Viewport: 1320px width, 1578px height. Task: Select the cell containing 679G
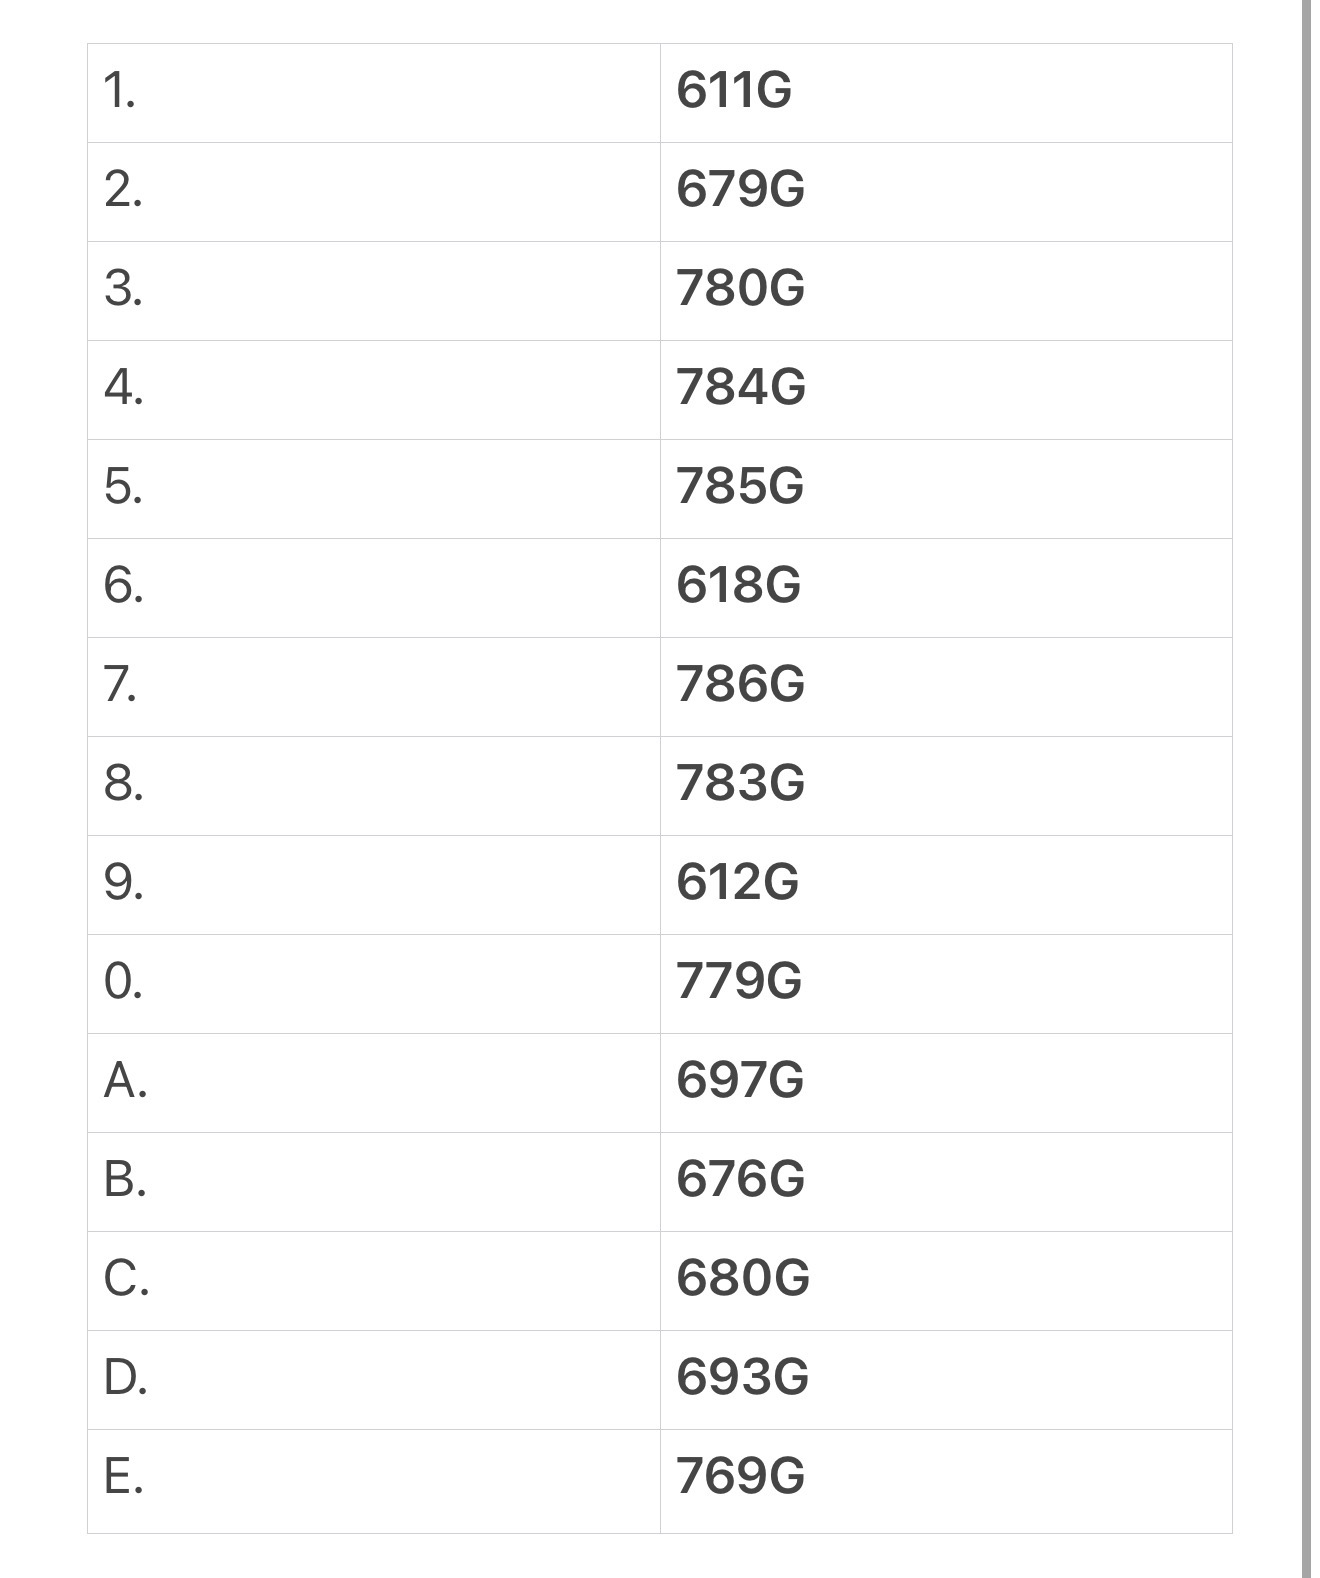pos(946,191)
